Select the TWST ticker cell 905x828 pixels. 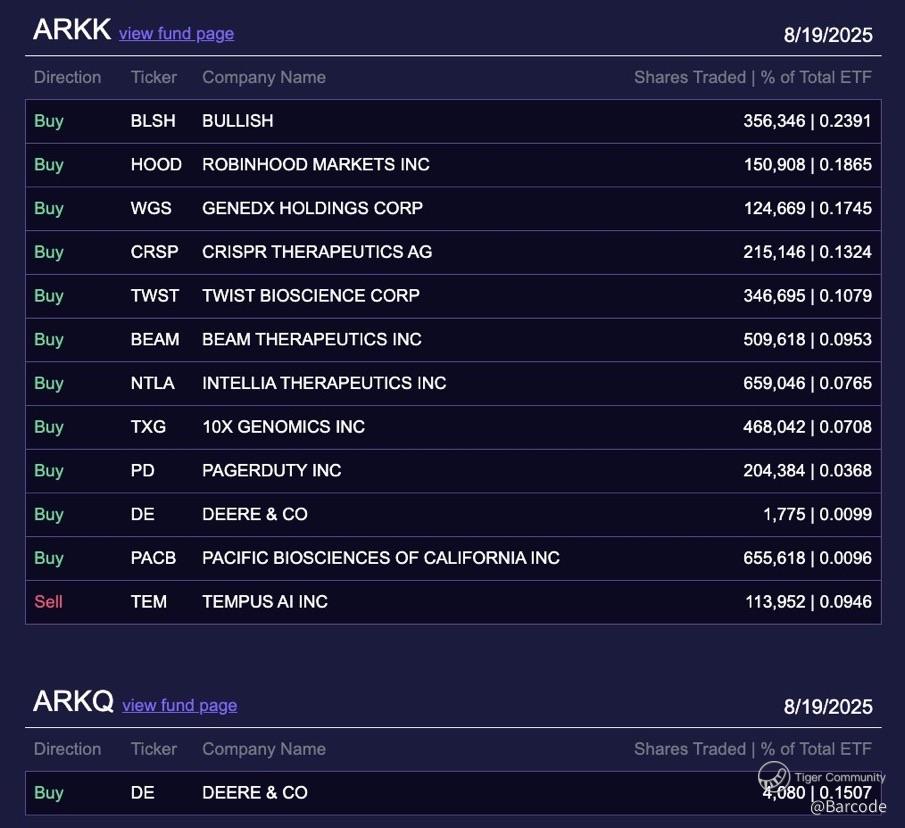pyautogui.click(x=155, y=296)
